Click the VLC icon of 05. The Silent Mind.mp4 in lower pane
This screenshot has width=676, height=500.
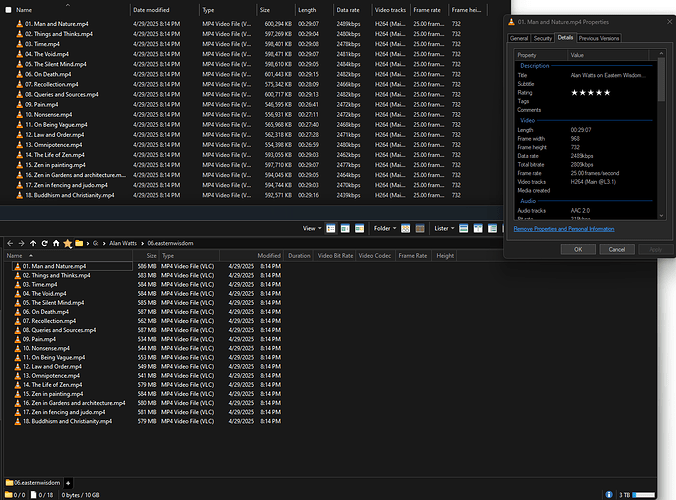click(x=17, y=303)
